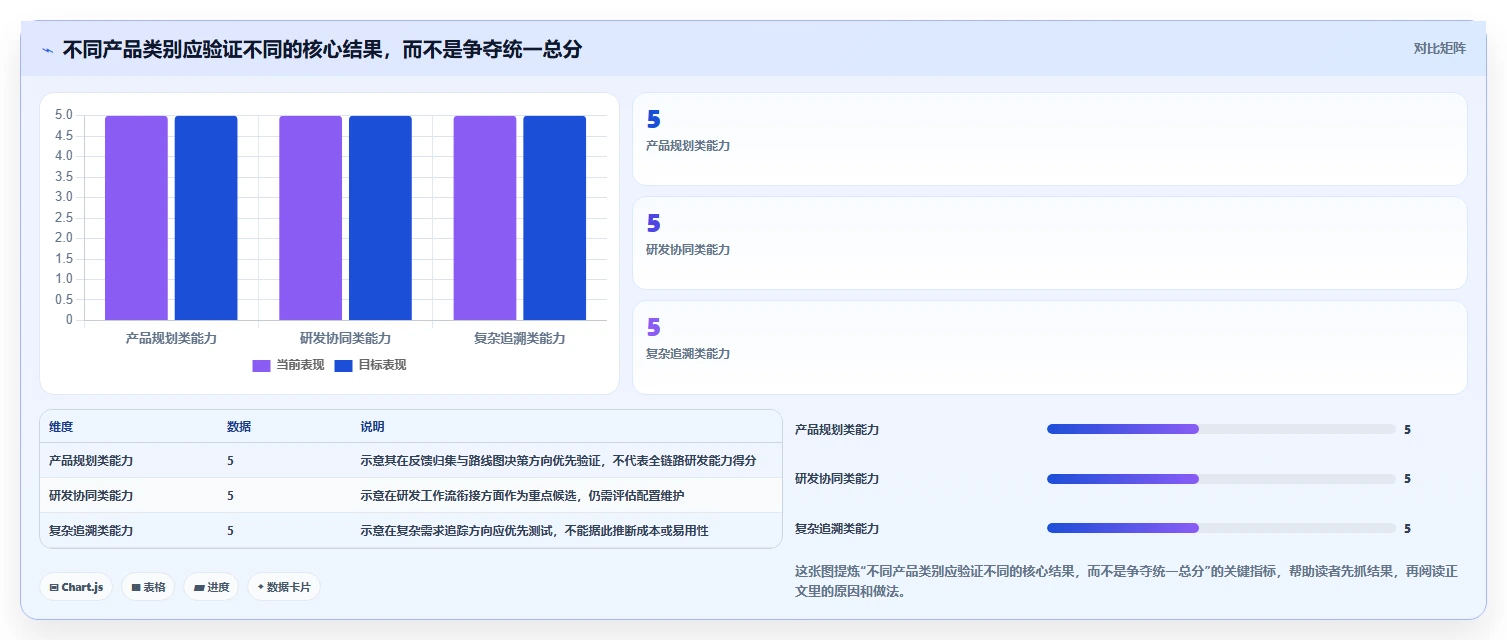Select the purple bar for 复杂追溯类能力

click(x=485, y=218)
